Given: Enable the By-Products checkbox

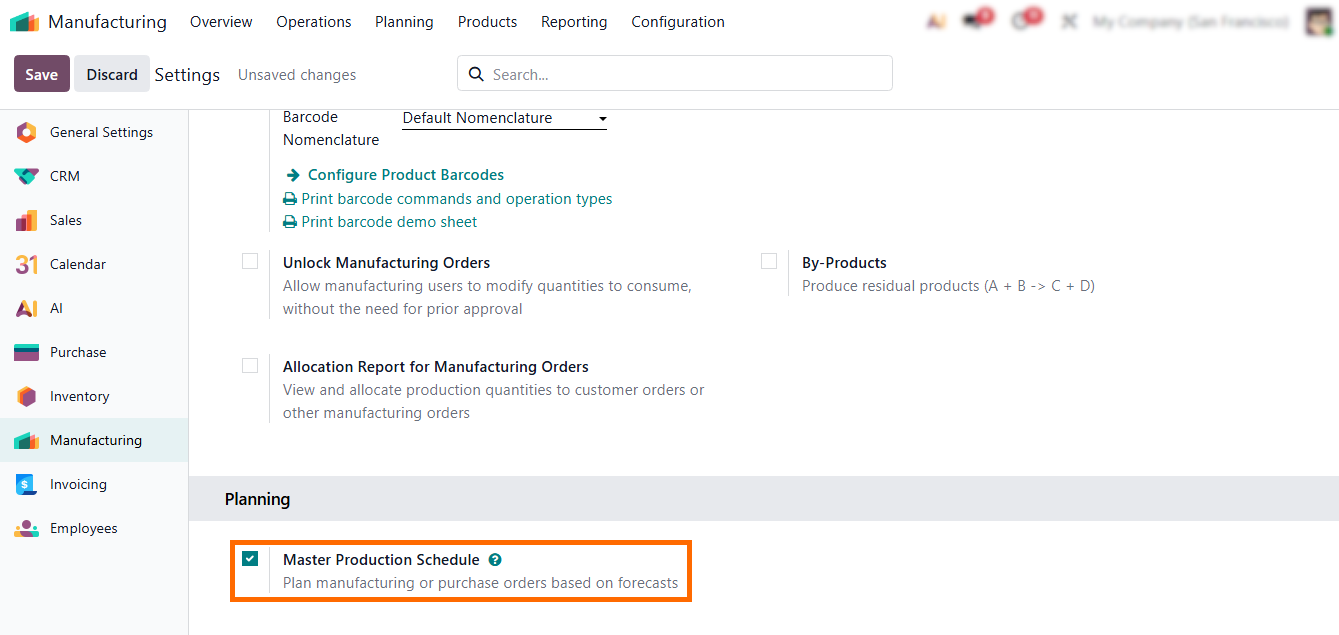Looking at the screenshot, I should point(769,262).
